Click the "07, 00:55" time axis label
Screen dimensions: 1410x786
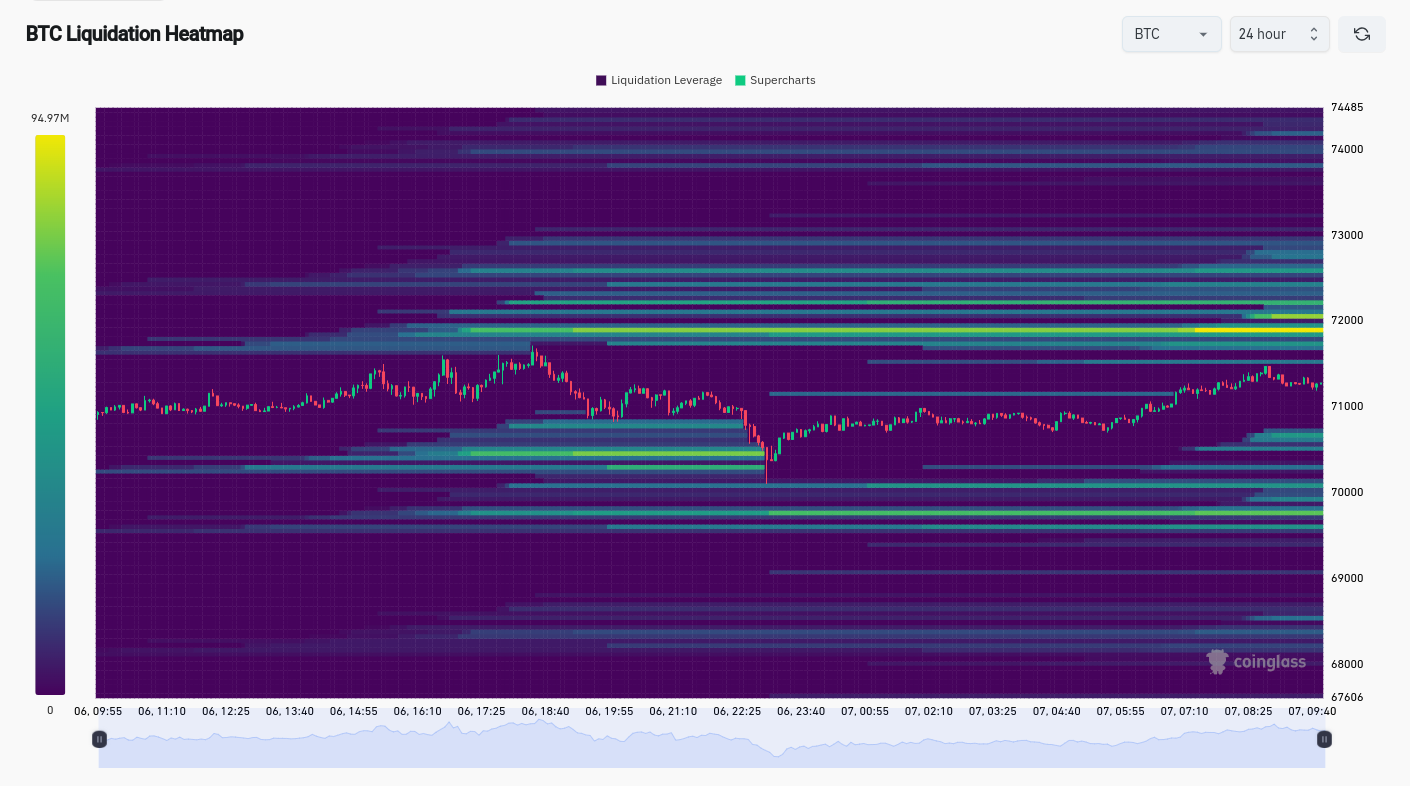coord(866,711)
